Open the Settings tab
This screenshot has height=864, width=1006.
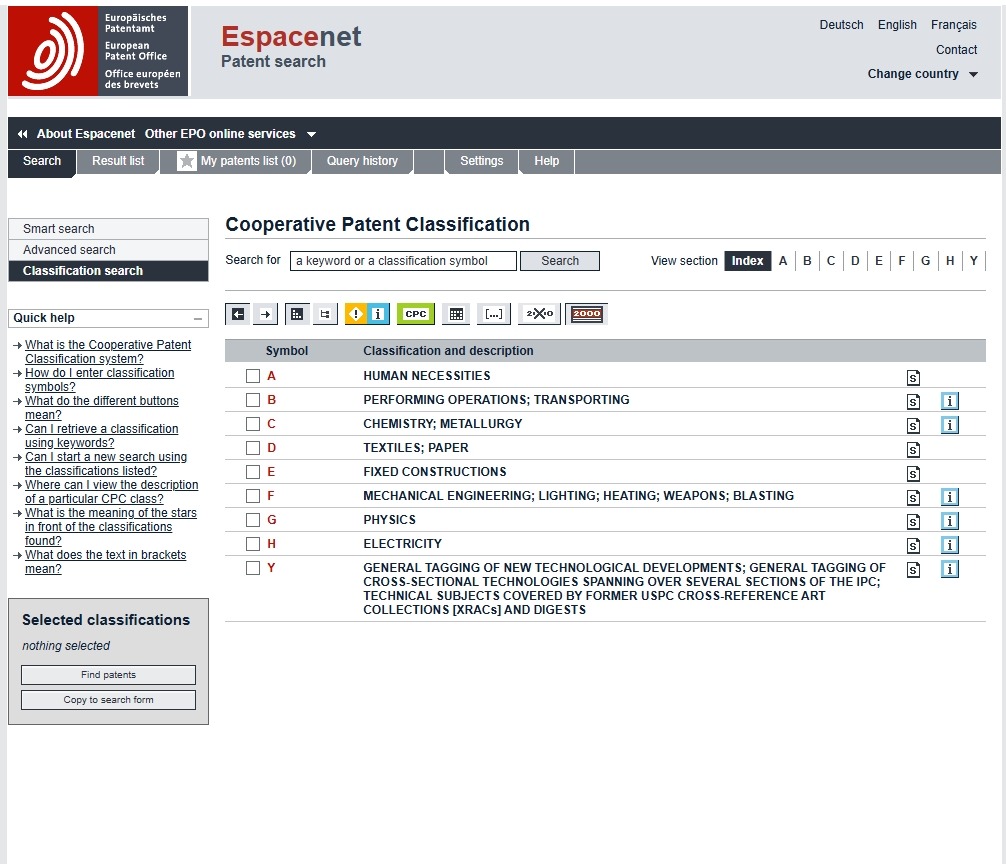coord(481,161)
